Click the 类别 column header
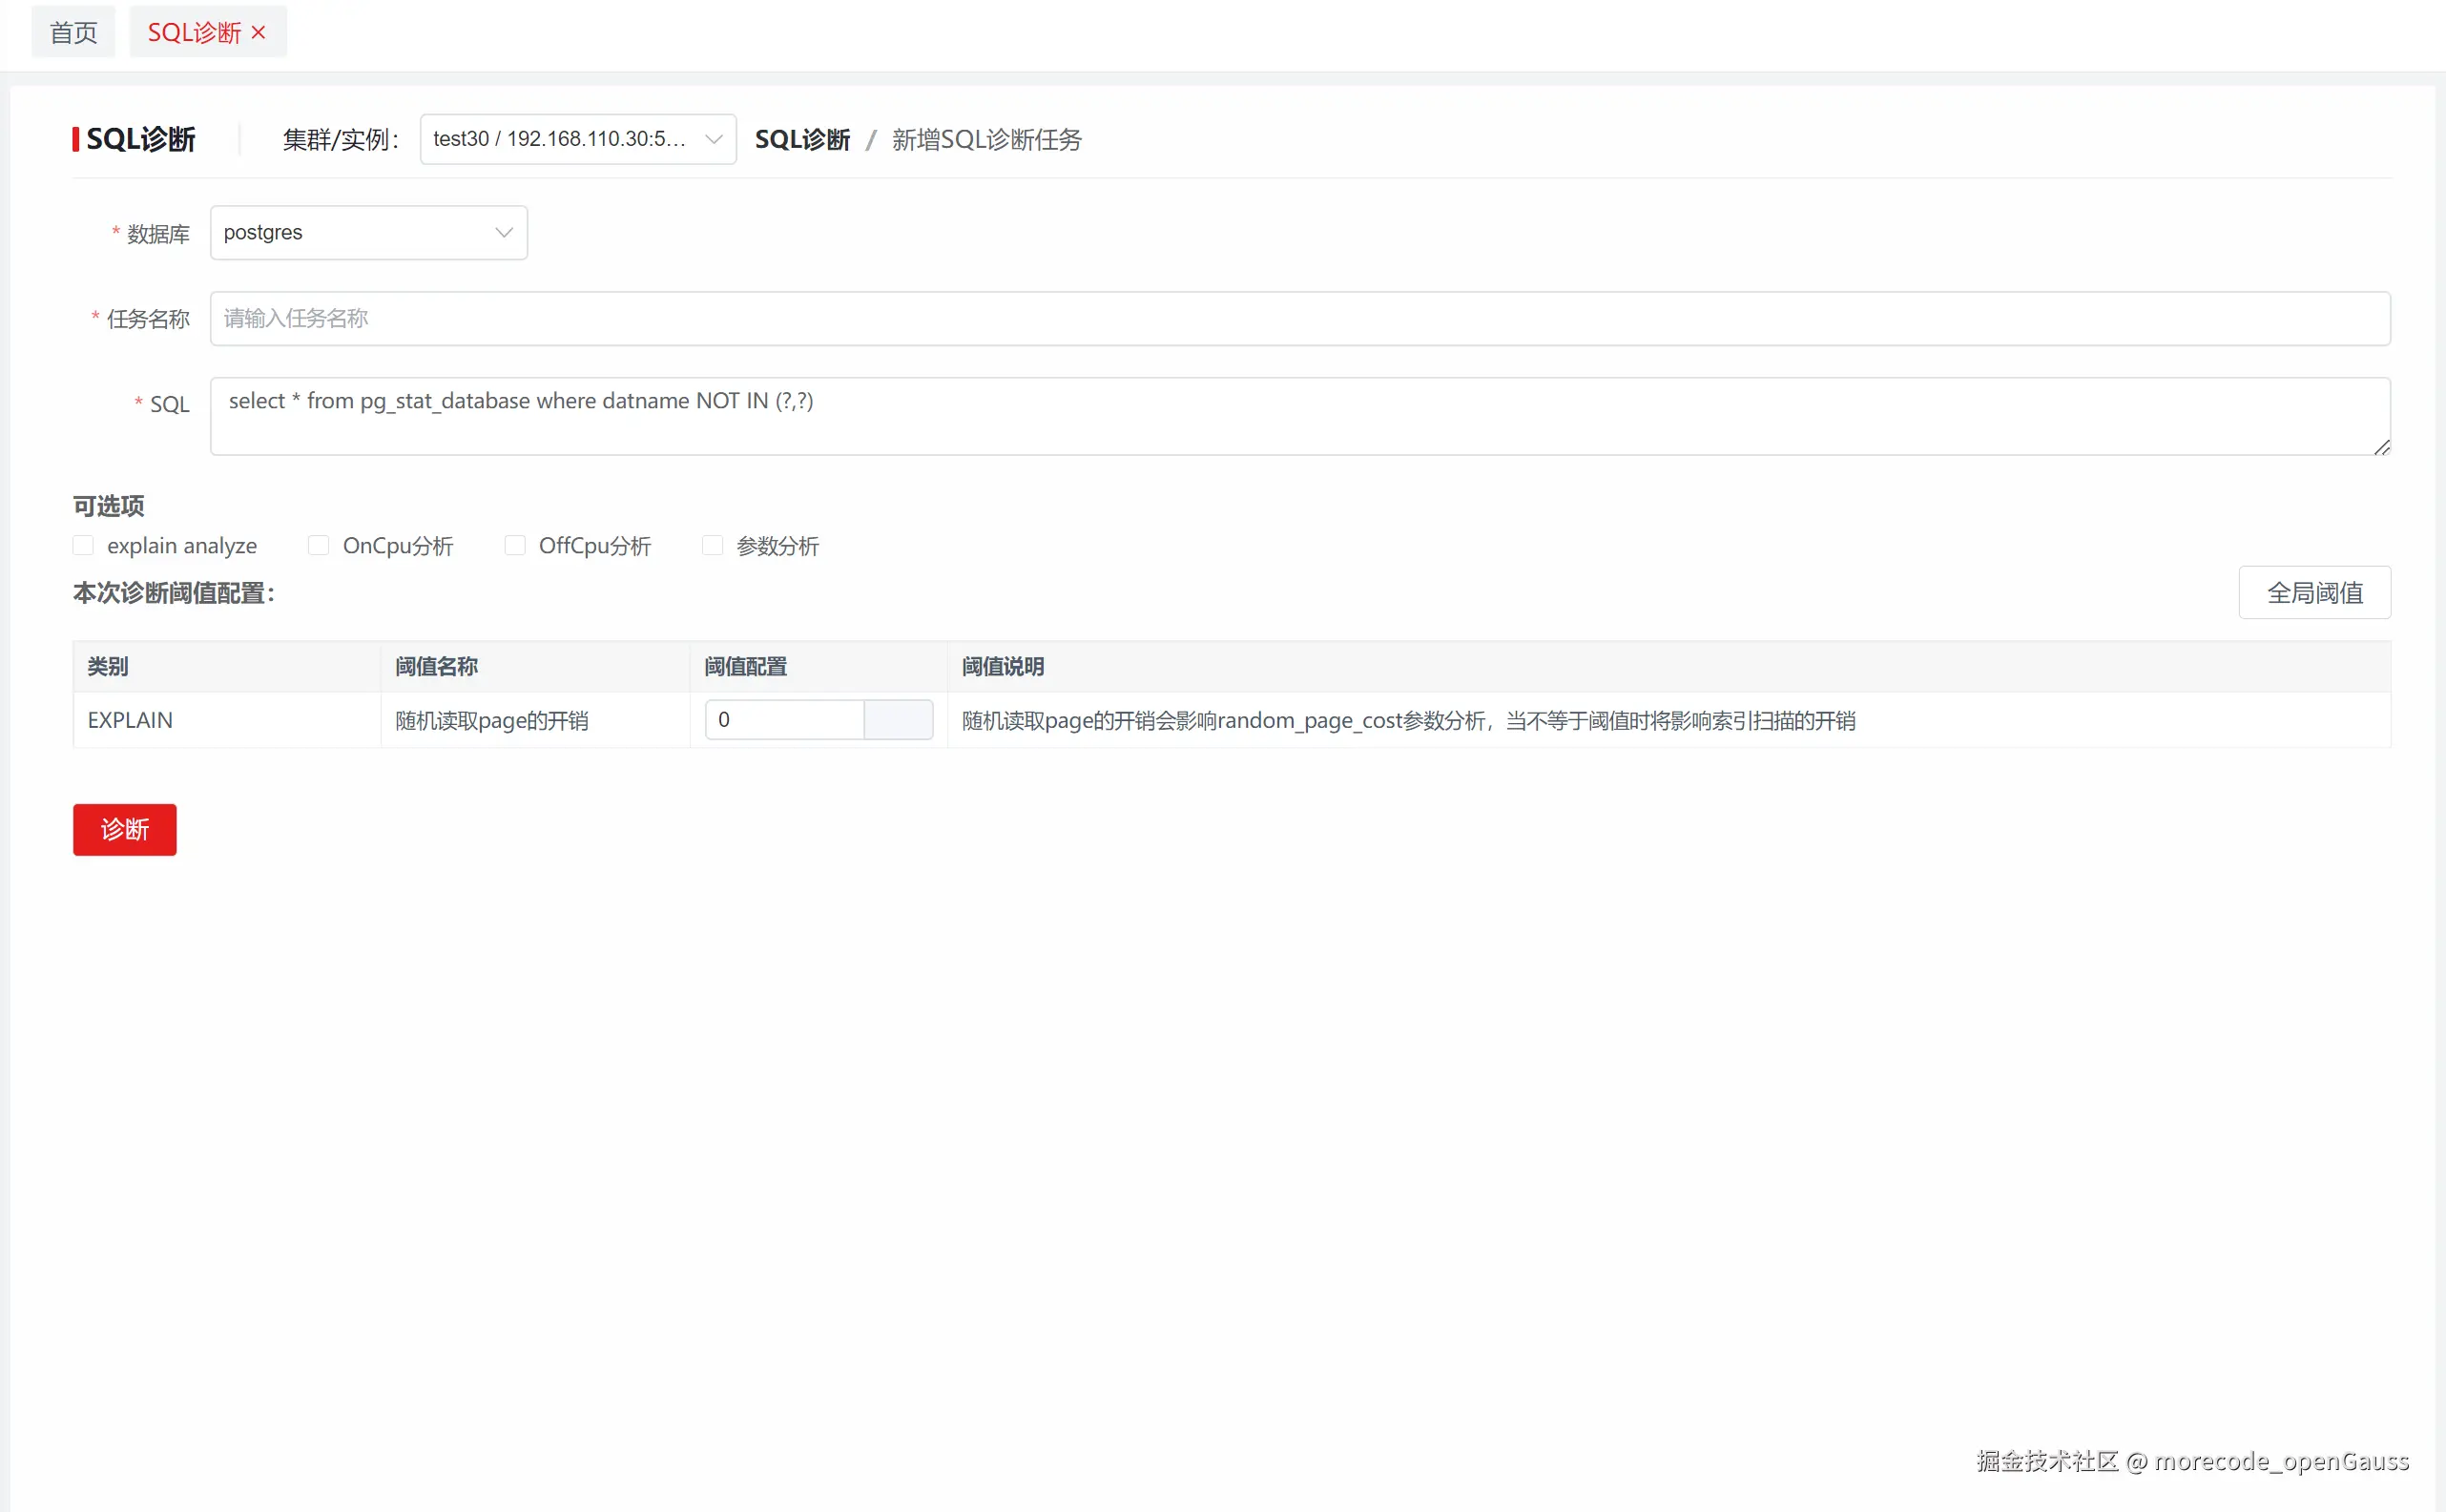Image resolution: width=2446 pixels, height=1512 pixels. pos(108,667)
